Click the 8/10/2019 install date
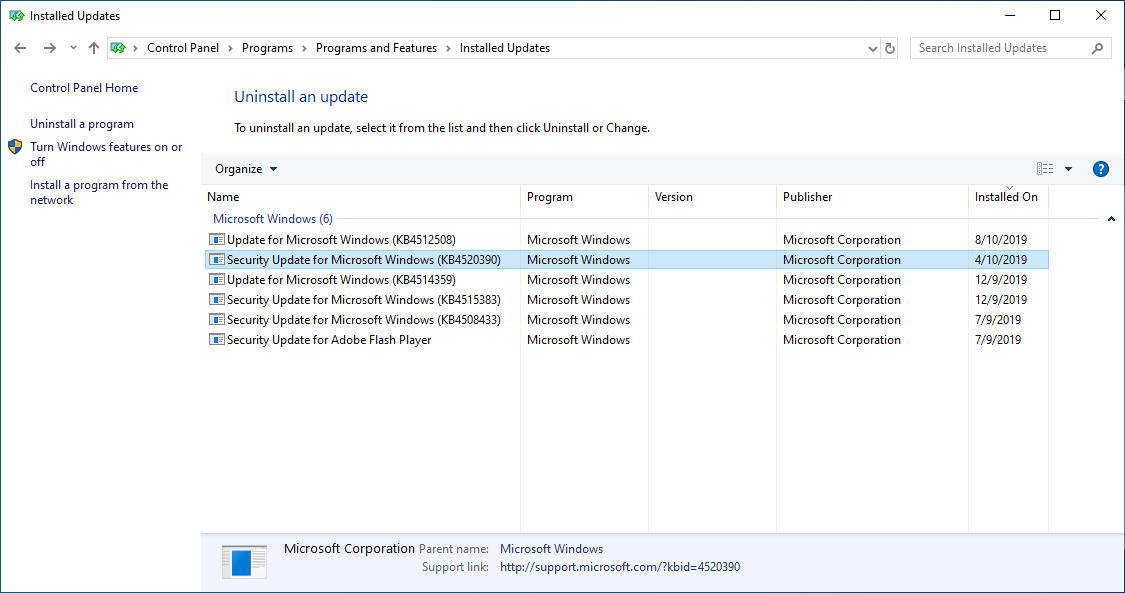 1001,239
